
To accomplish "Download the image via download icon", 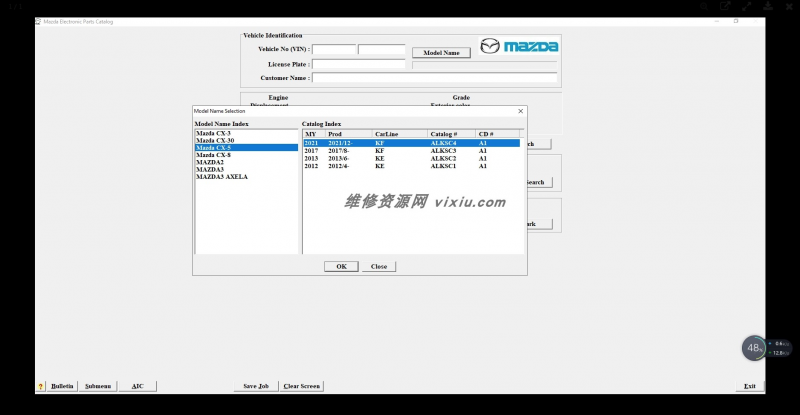I will 768,6.
